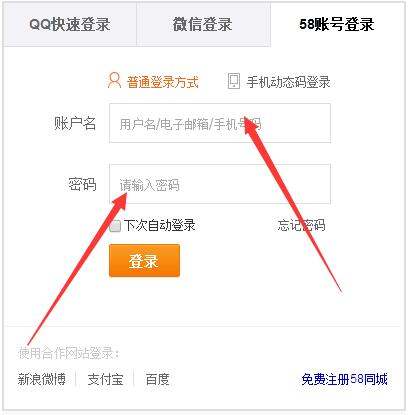
Task: Select the 58账号登录 tab
Action: pyautogui.click(x=337, y=24)
